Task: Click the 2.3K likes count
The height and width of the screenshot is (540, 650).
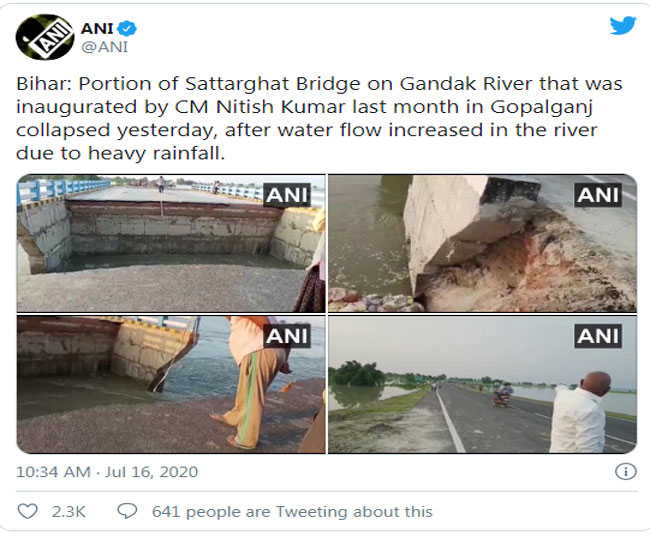Action: click(x=68, y=511)
